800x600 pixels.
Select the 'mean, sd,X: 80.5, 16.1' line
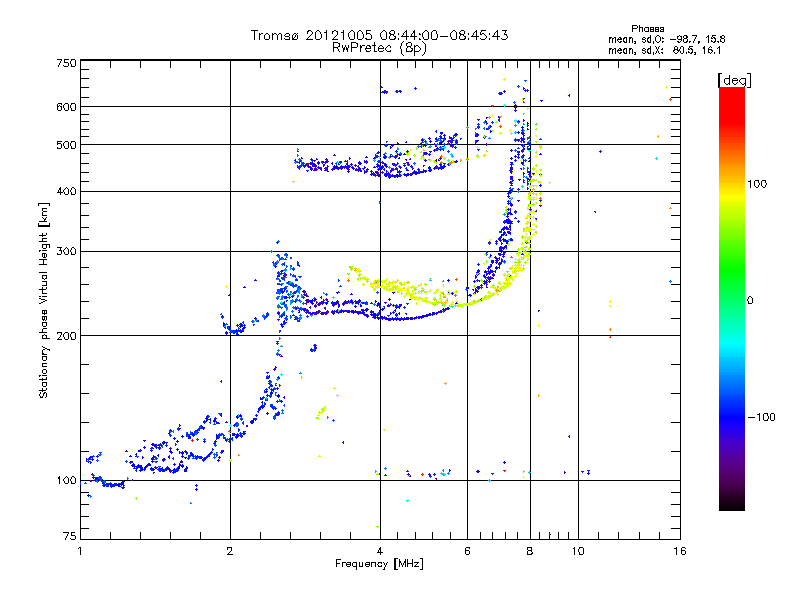coord(664,50)
